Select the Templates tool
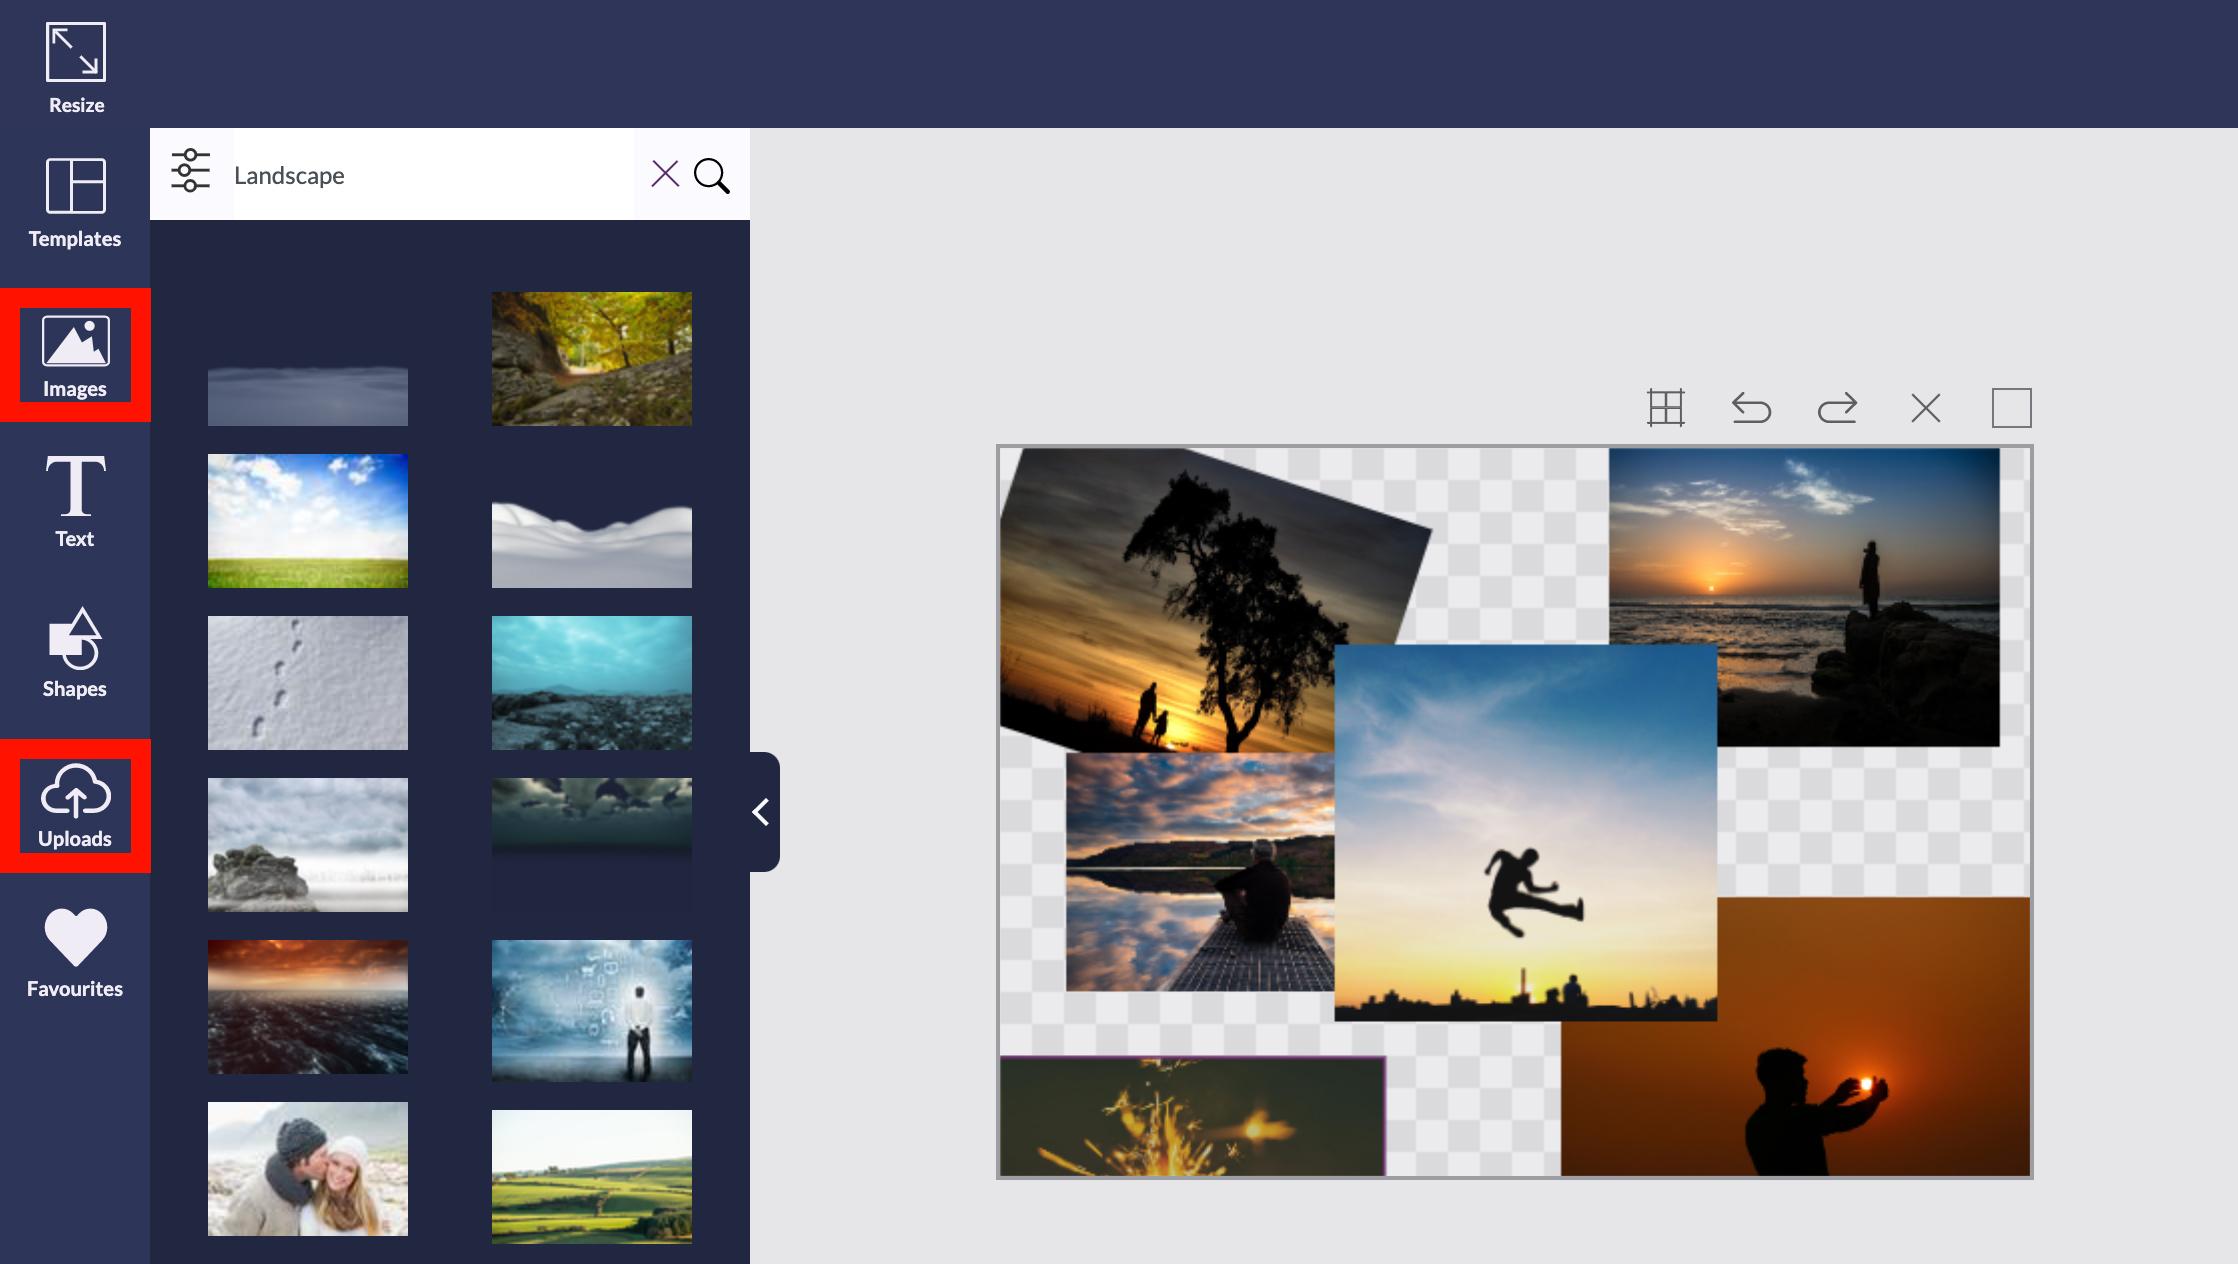 click(x=74, y=200)
